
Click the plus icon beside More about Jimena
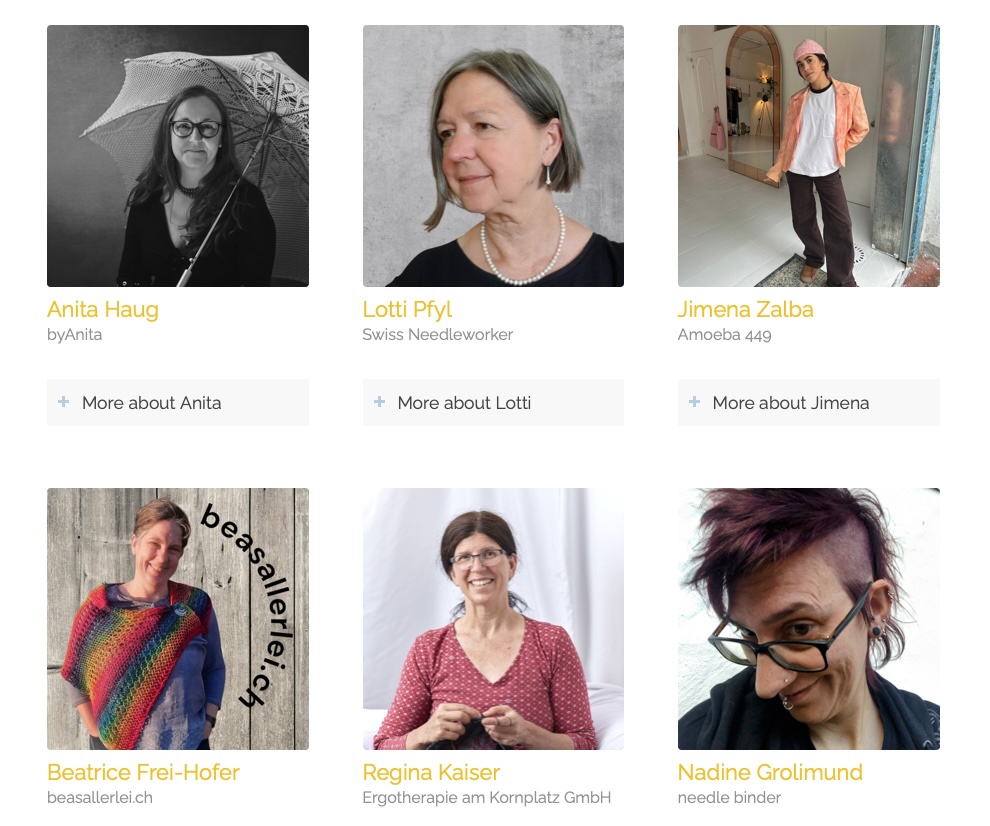point(694,402)
